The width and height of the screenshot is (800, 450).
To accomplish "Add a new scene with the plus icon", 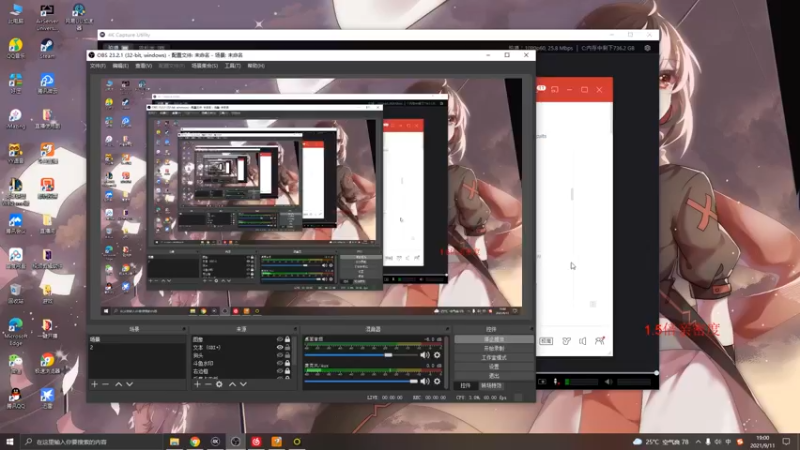I will (x=94, y=384).
